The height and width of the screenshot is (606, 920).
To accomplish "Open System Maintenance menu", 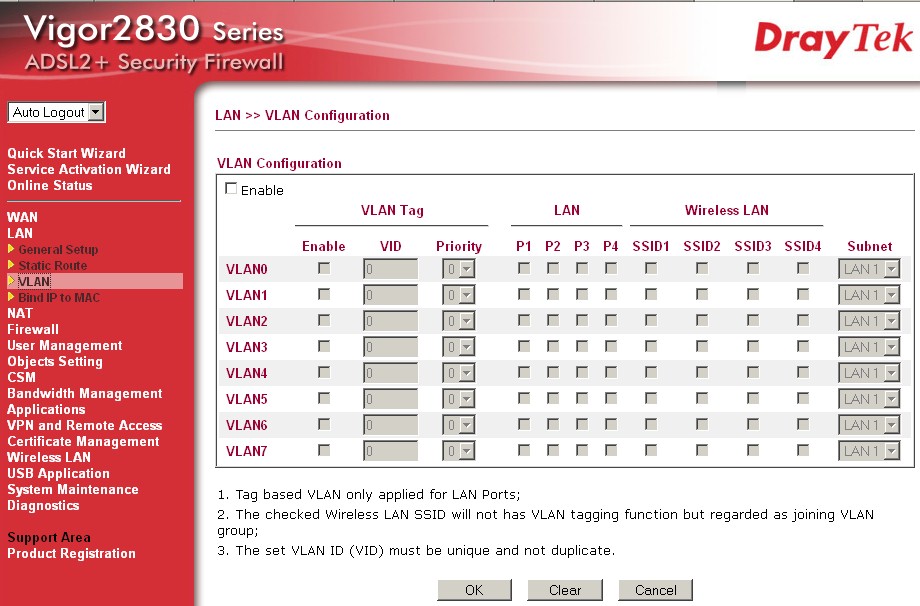I will (x=73, y=489).
